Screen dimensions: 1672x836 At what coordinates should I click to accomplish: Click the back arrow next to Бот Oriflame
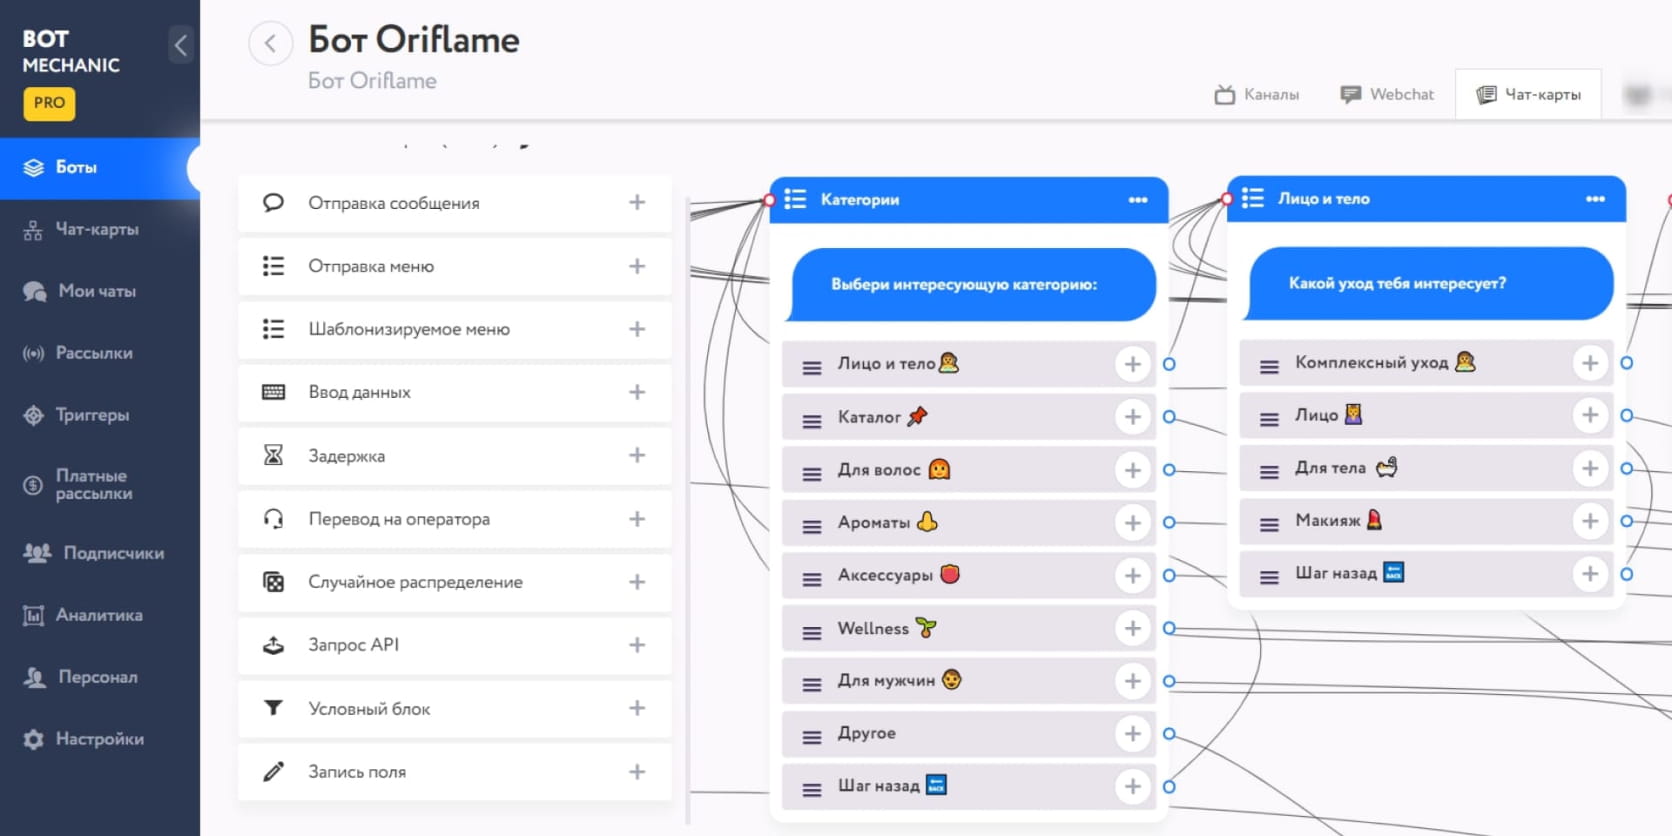[270, 44]
